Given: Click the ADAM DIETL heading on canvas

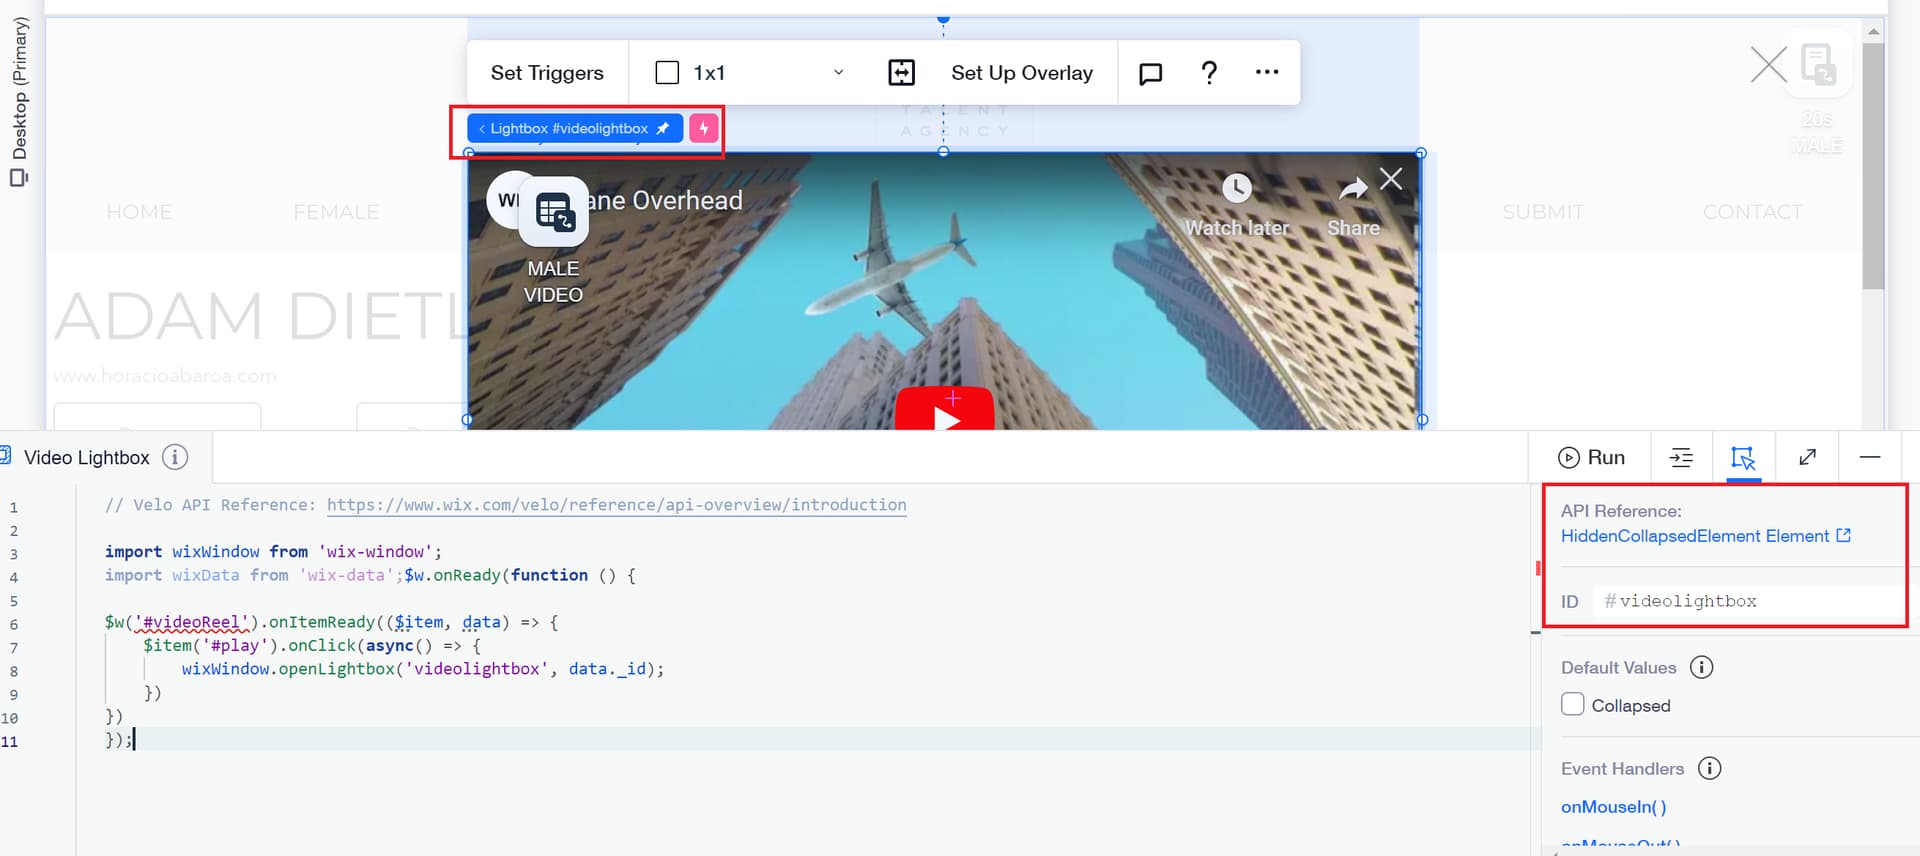Looking at the screenshot, I should pos(260,316).
